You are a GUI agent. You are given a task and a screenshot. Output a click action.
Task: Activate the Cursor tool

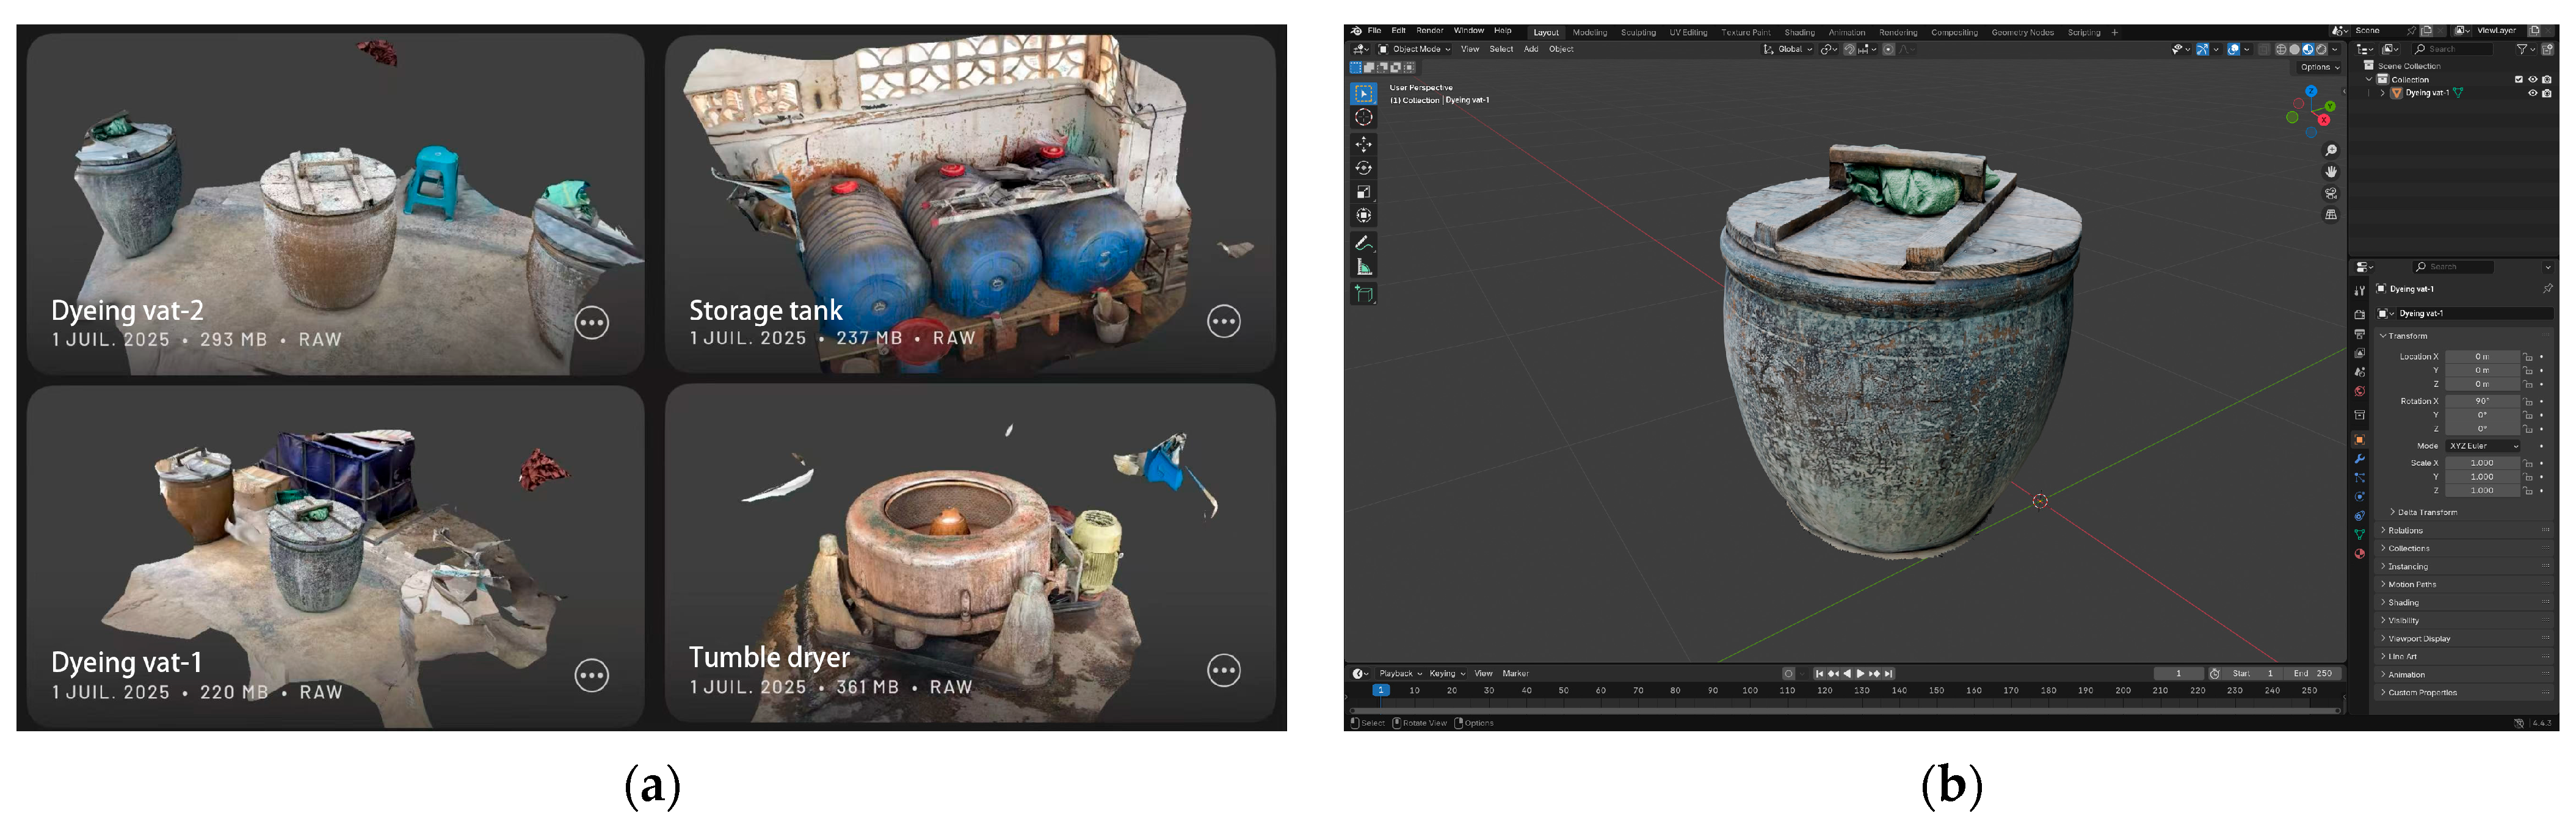(1363, 117)
